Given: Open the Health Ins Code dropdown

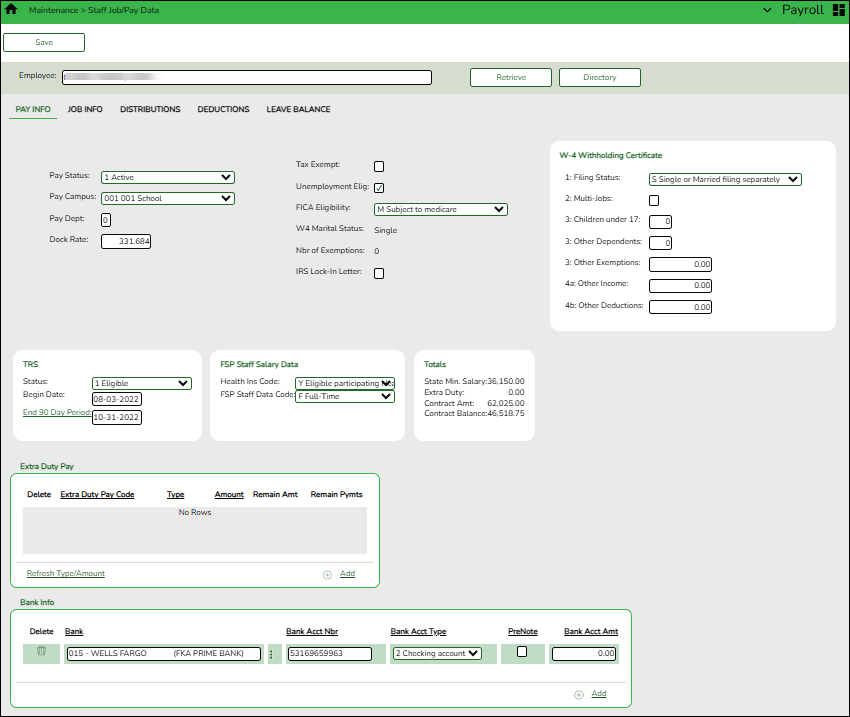Looking at the screenshot, I should 345,383.
